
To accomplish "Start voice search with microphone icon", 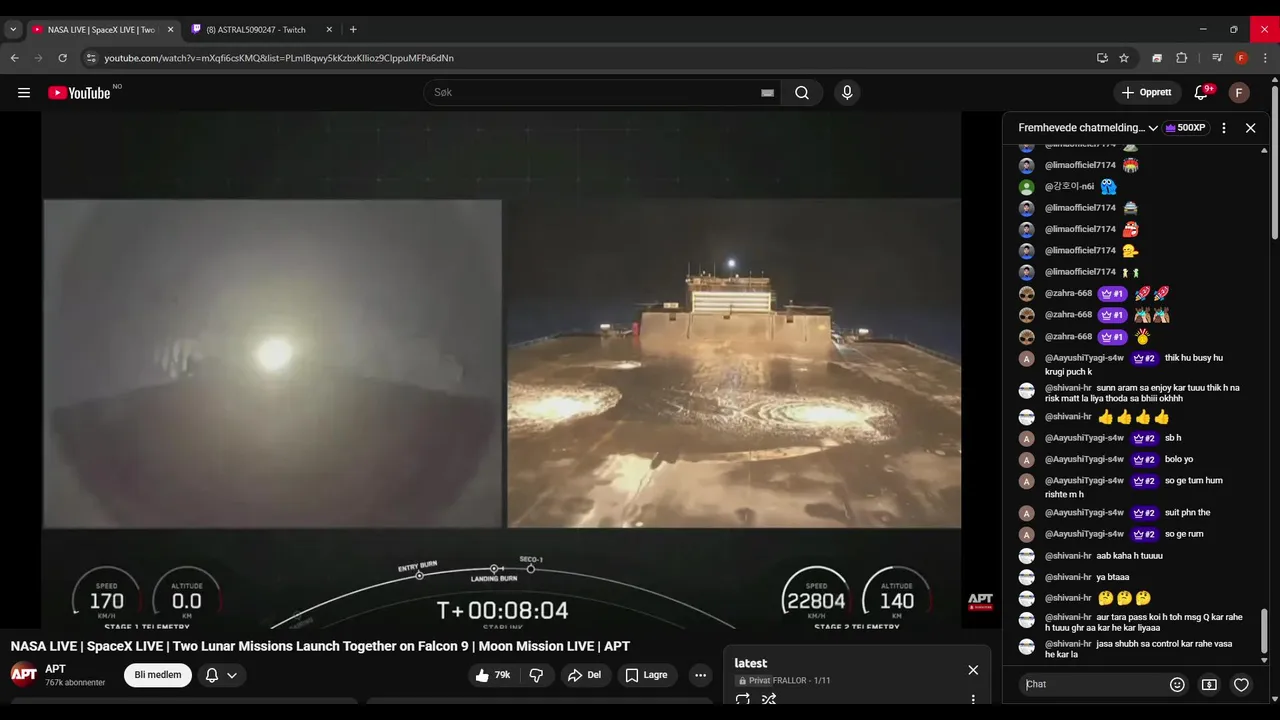I will point(847,93).
